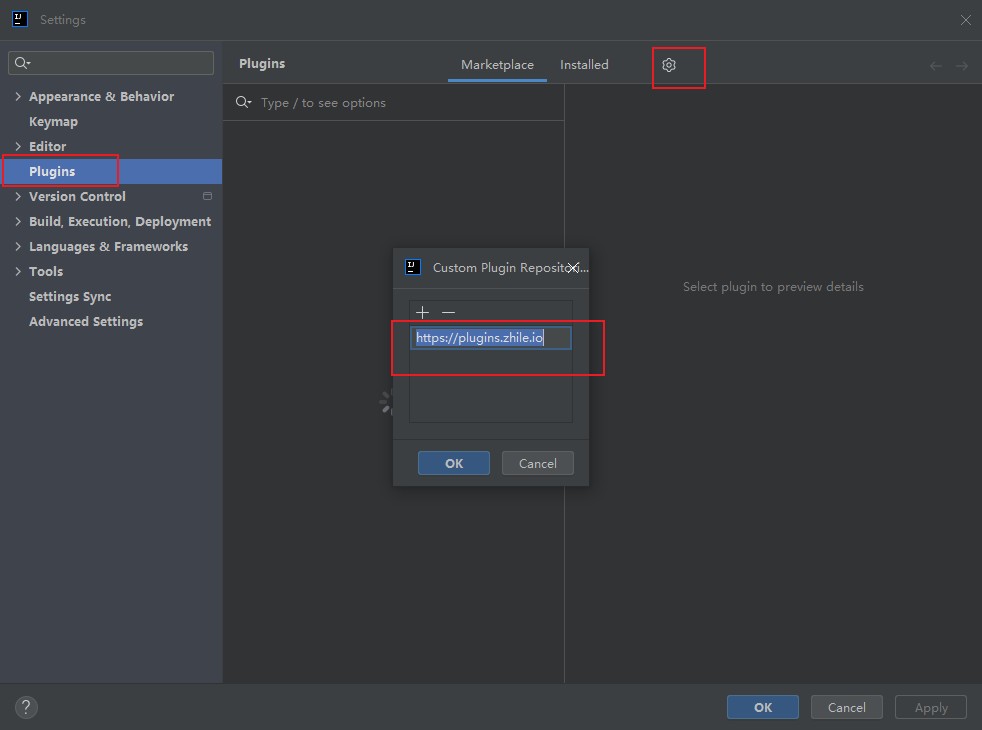Click the minus icon to remove repository
Image resolution: width=982 pixels, height=730 pixels.
pyautogui.click(x=448, y=313)
